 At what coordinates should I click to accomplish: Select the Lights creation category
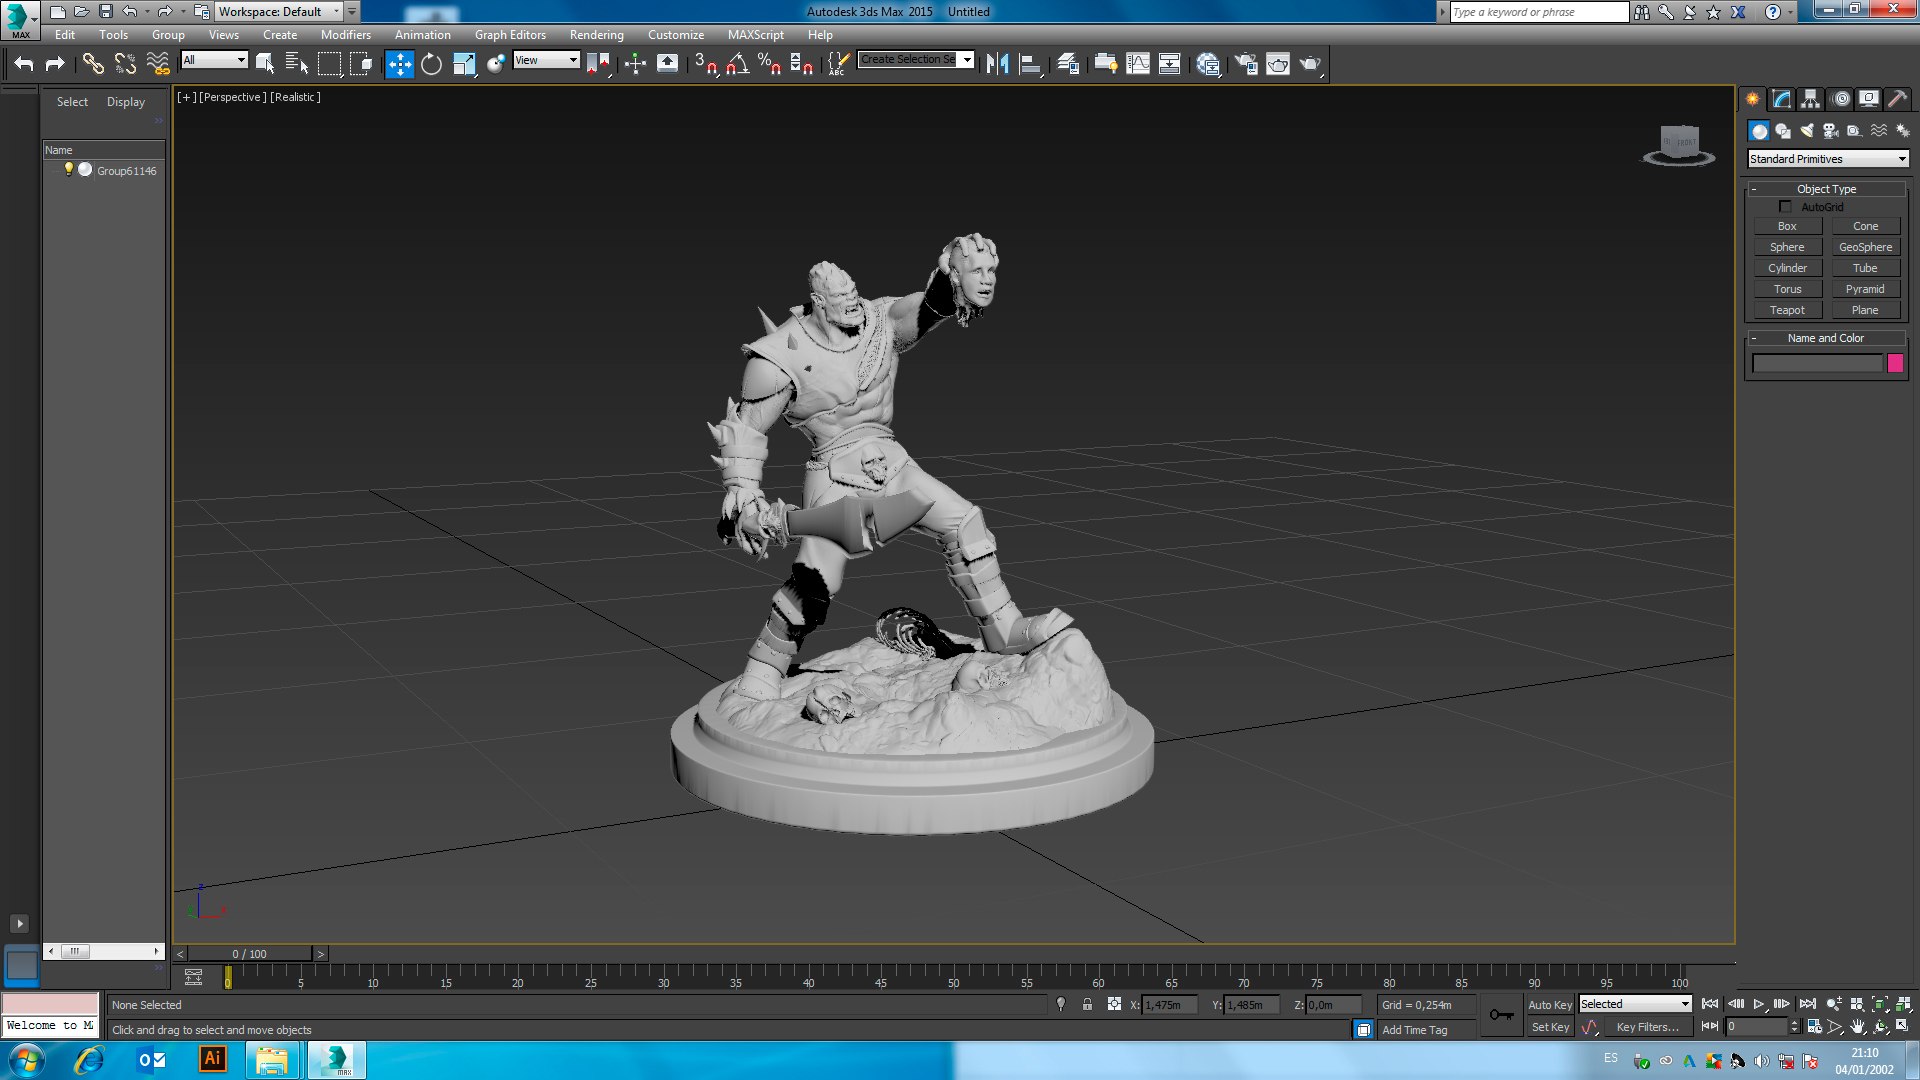pos(1807,131)
